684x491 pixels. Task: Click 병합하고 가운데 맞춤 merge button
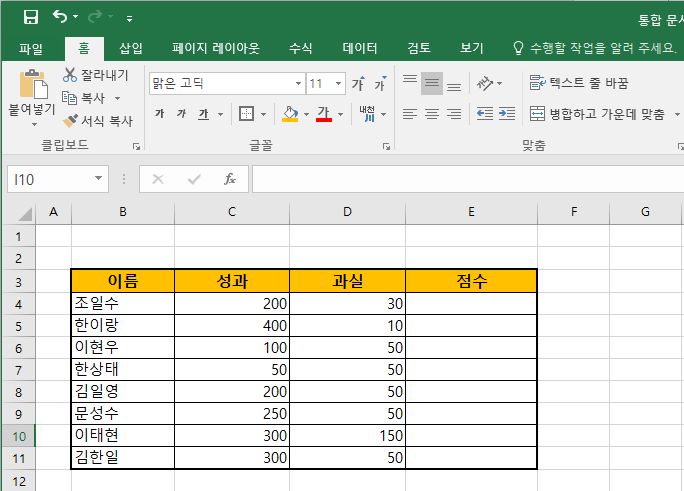pyautogui.click(x=598, y=114)
